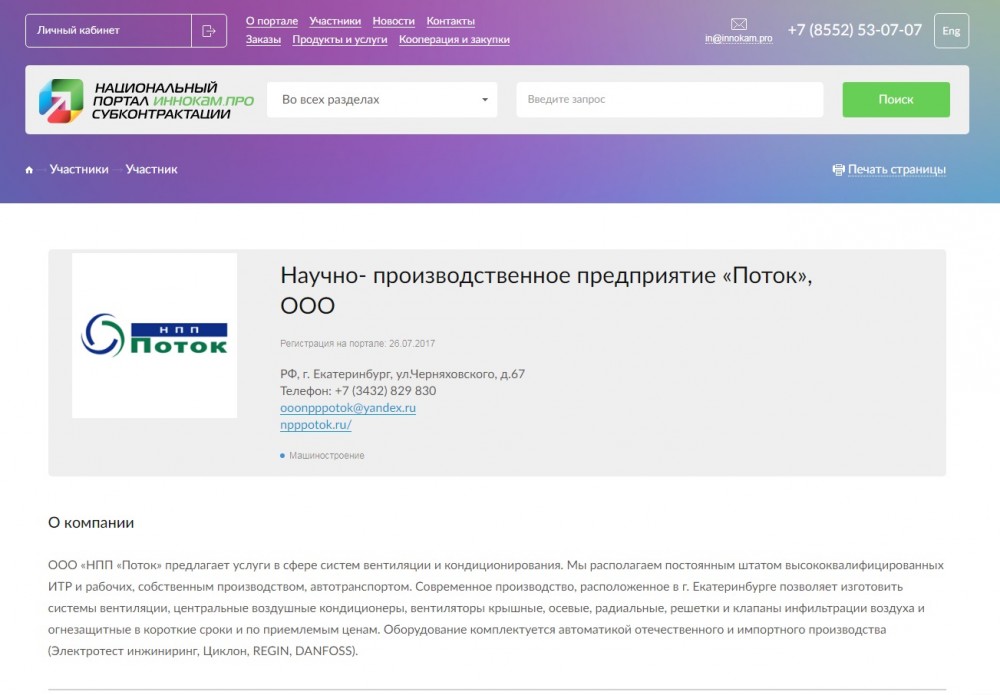Expand the 'Во всех разделах' dropdown
Viewport: 1000px width, 695px height.
click(381, 100)
